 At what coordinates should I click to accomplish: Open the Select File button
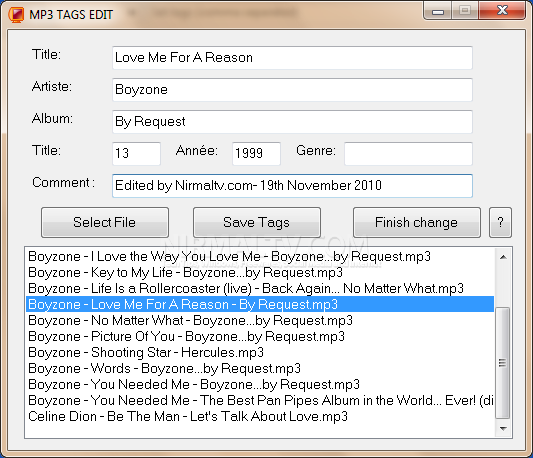coord(105,222)
